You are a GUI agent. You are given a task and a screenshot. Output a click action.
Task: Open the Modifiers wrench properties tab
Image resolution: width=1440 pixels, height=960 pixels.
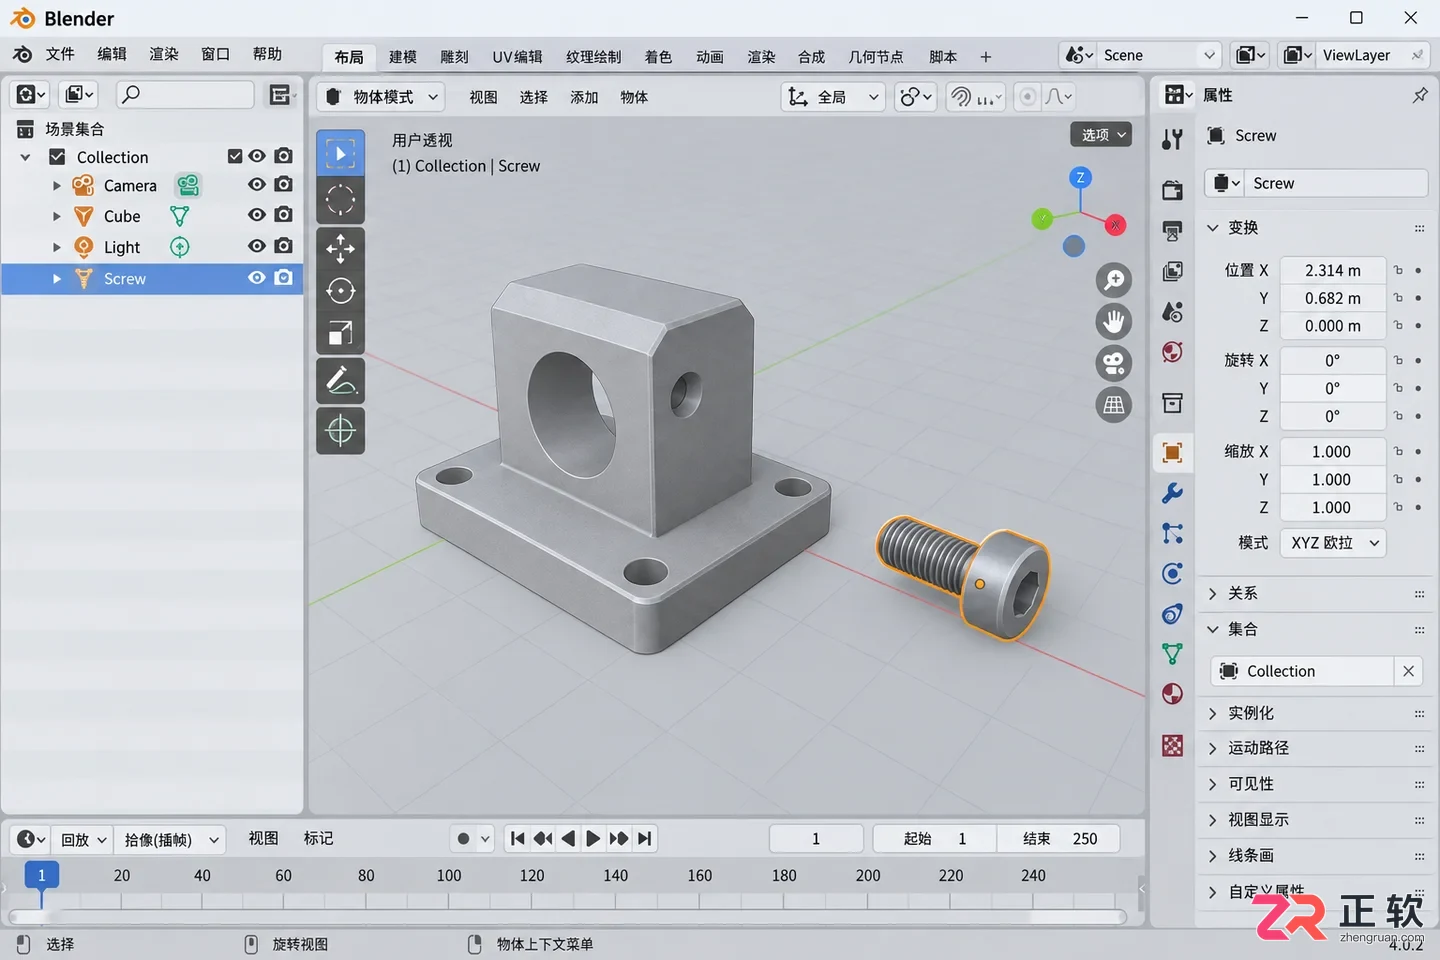[1173, 493]
